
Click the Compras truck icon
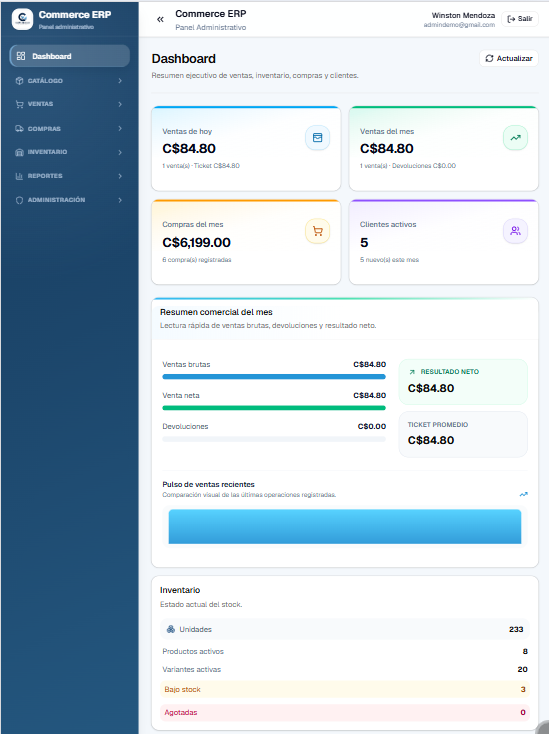coord(19,128)
